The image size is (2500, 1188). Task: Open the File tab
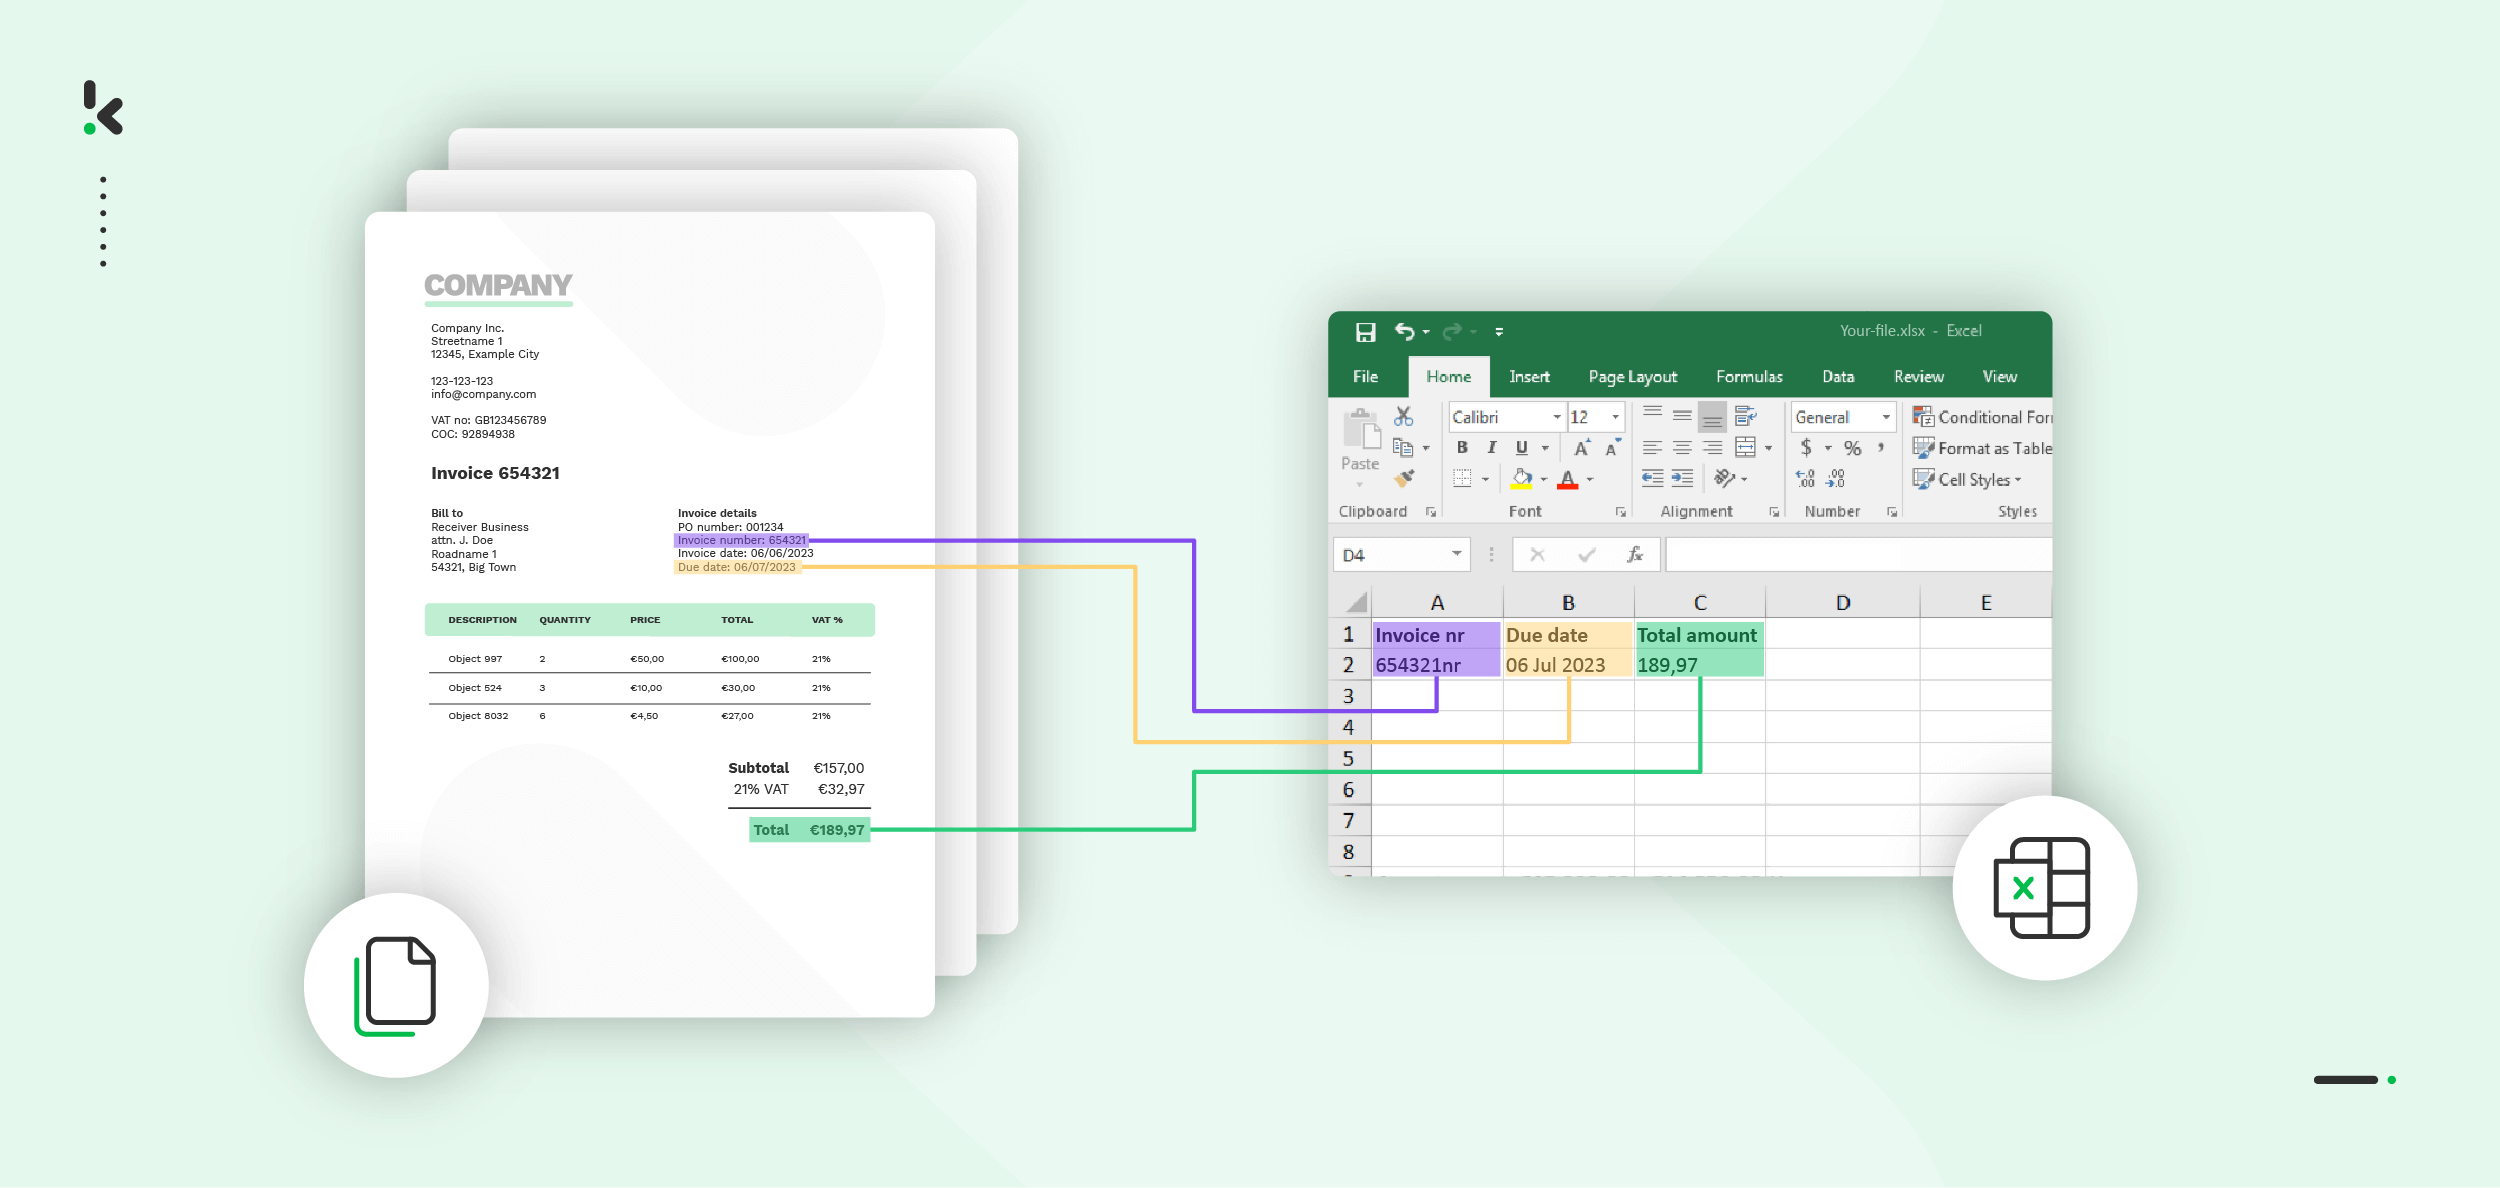click(x=1365, y=377)
